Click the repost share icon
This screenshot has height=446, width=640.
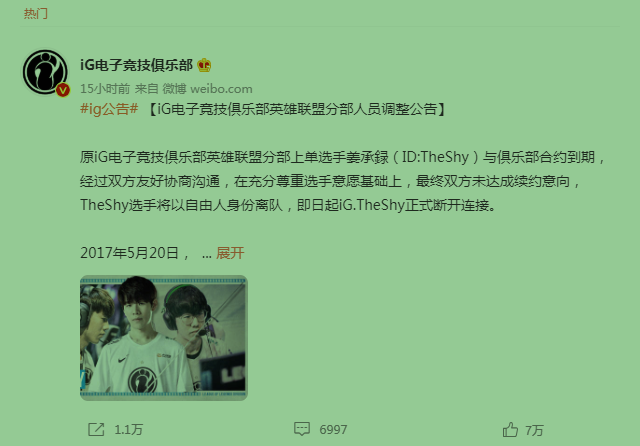(96, 429)
